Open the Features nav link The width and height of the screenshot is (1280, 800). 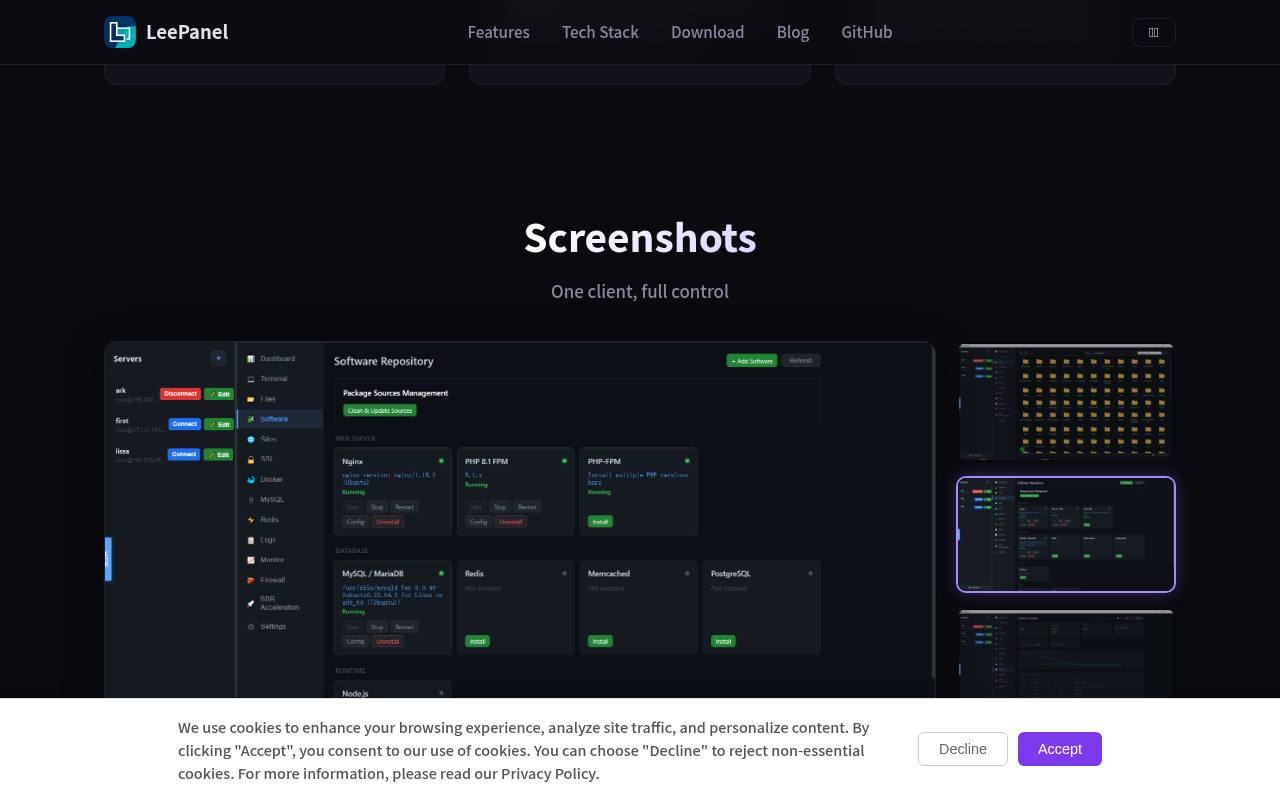499,32
